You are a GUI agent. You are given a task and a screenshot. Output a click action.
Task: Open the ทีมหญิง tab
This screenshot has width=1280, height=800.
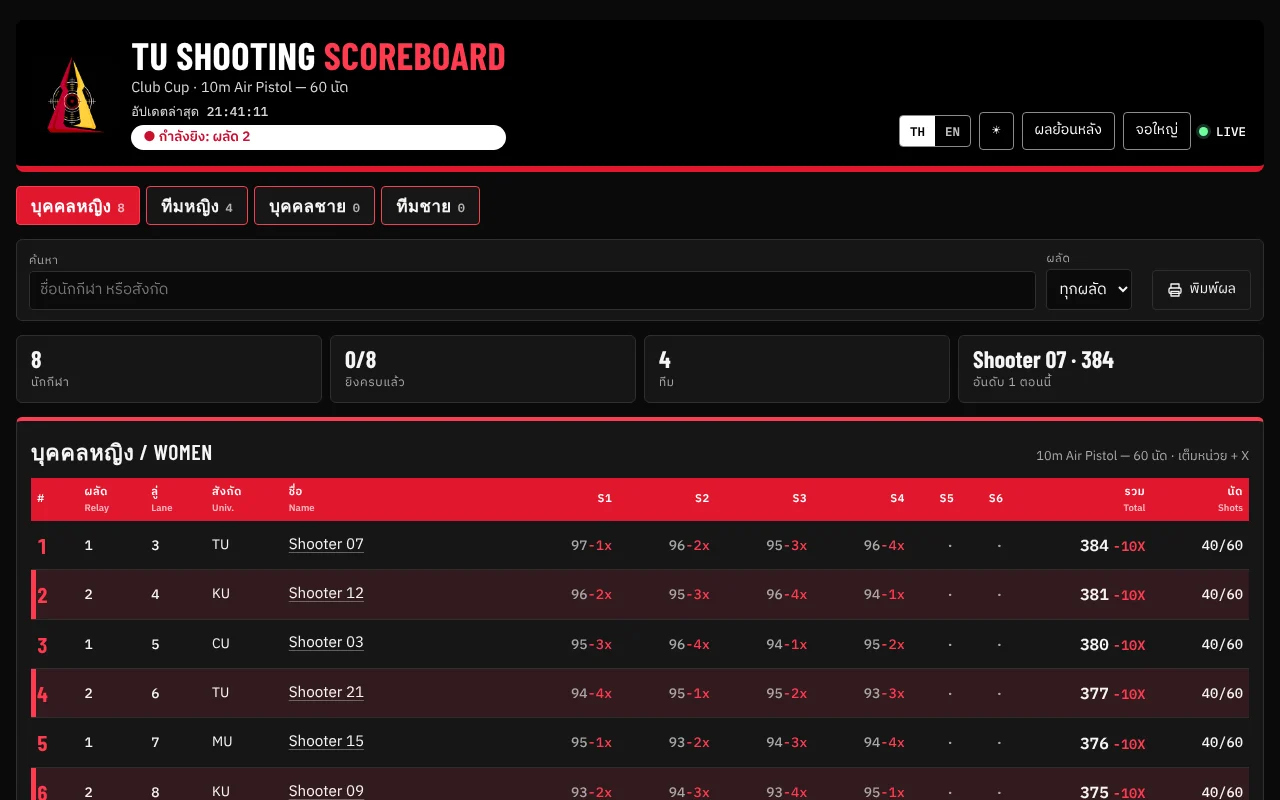point(197,206)
